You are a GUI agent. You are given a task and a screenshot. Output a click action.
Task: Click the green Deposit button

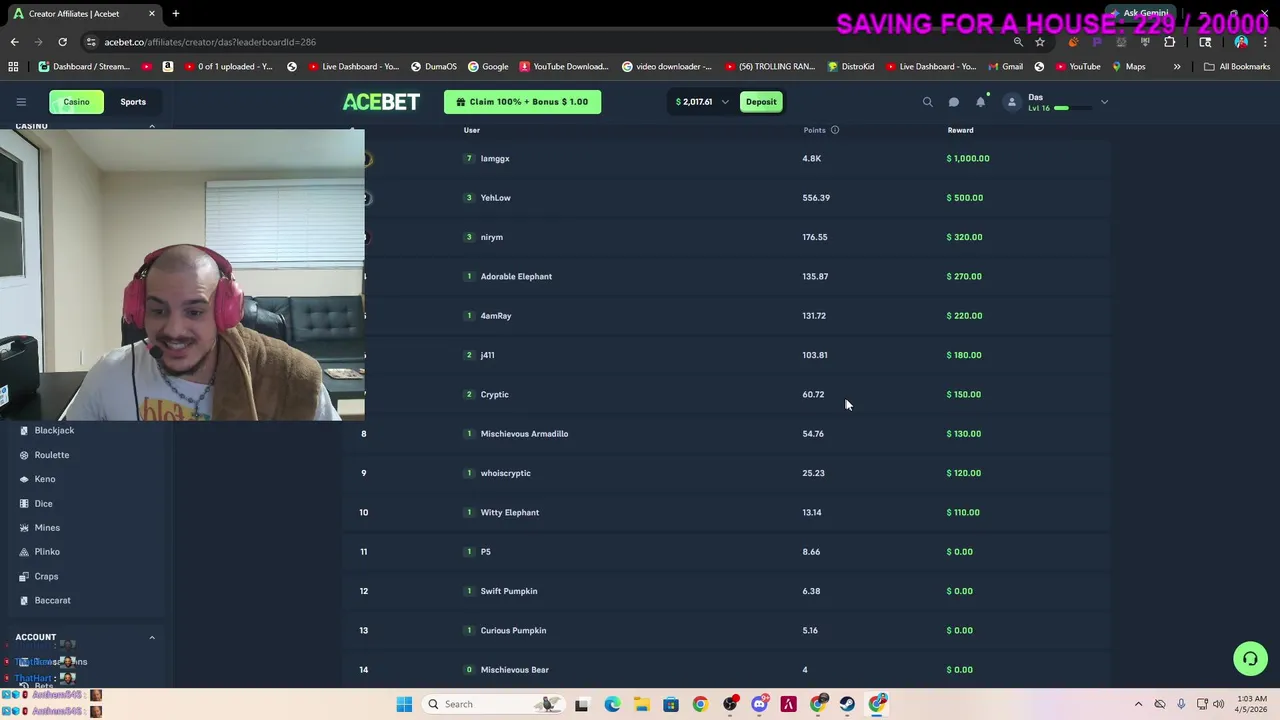tap(761, 102)
